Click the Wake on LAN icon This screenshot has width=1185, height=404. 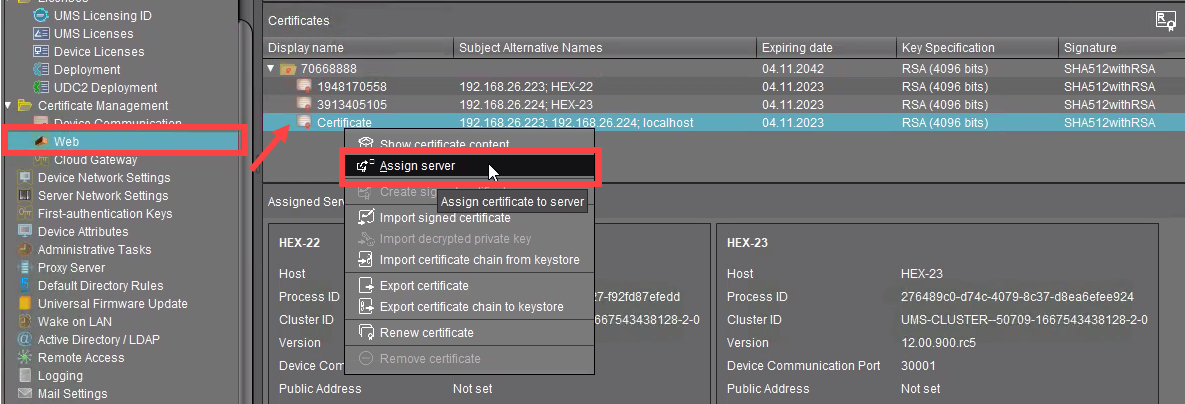pyautogui.click(x=25, y=322)
